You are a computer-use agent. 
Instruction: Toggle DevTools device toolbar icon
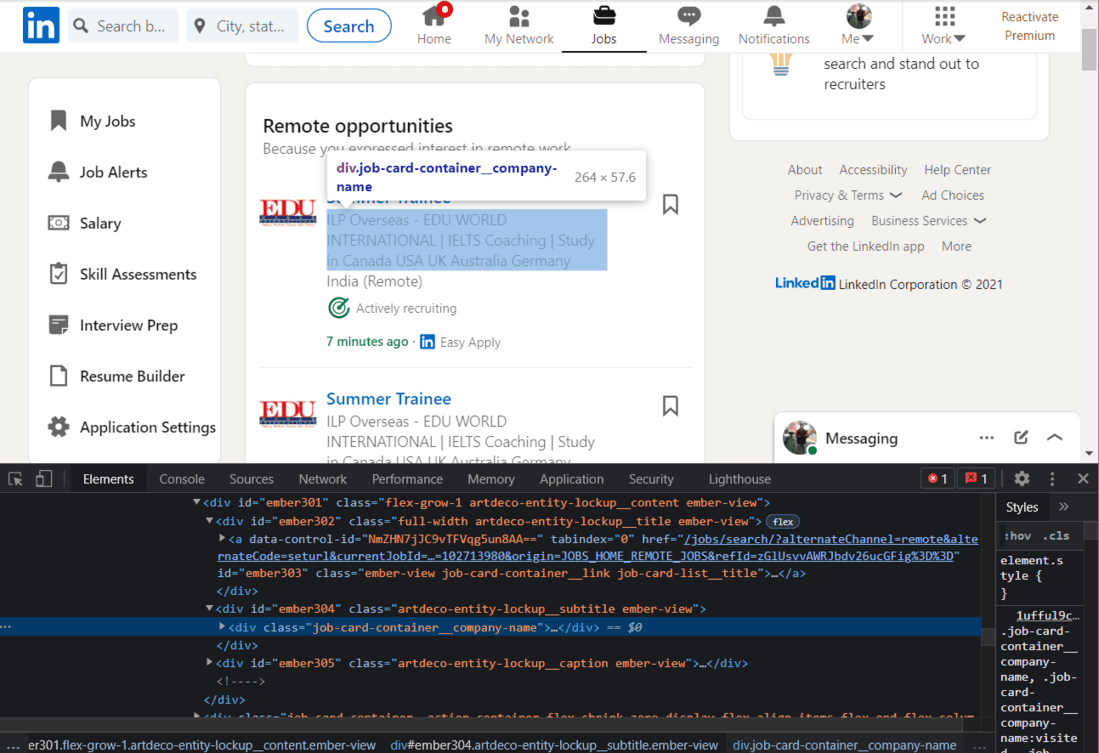click(43, 479)
